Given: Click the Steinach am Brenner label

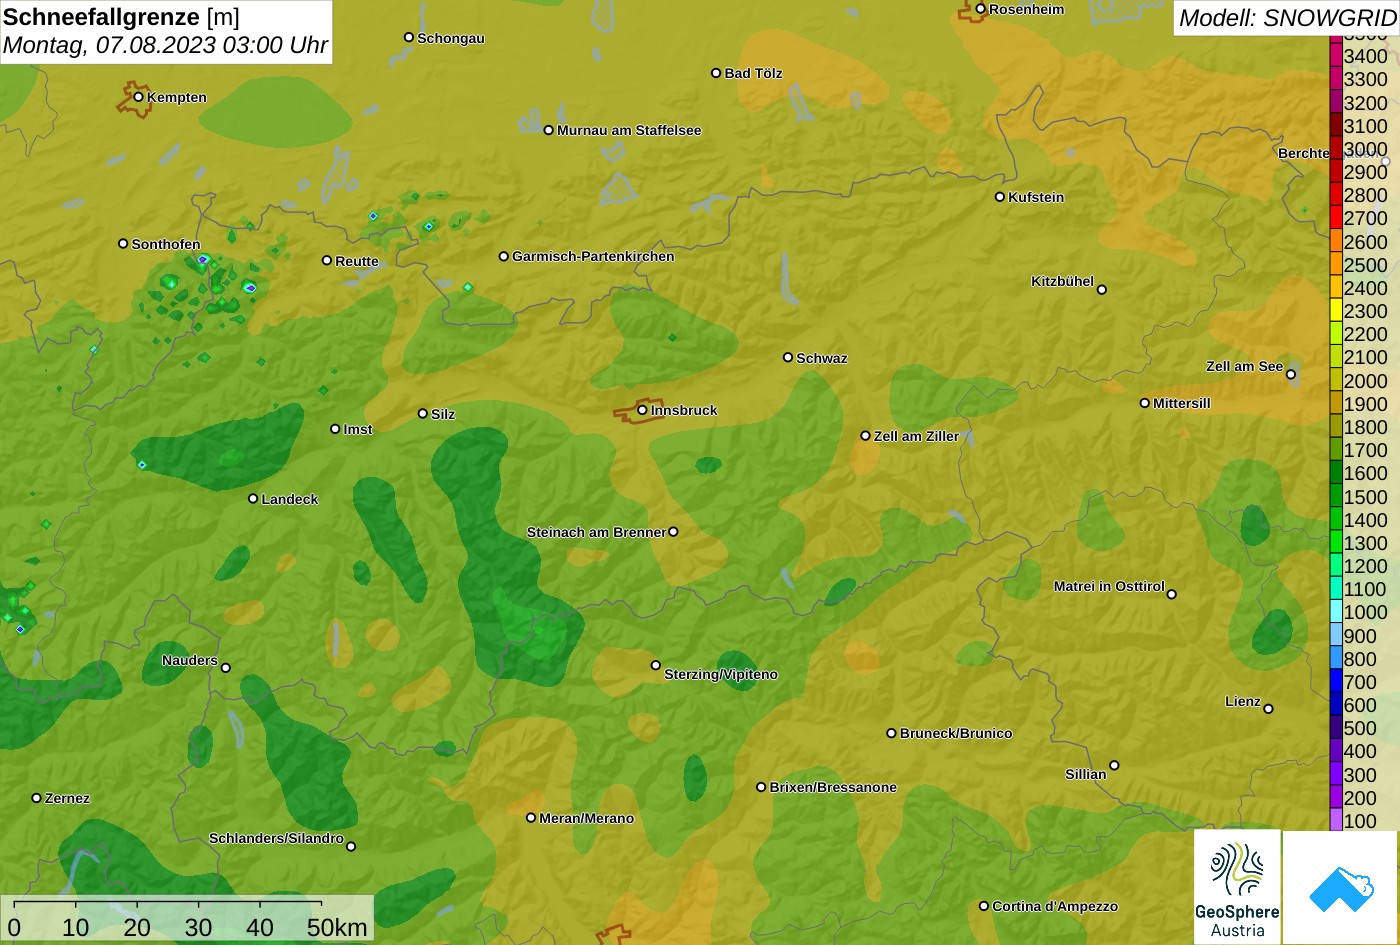Looking at the screenshot, I should click(x=596, y=532).
